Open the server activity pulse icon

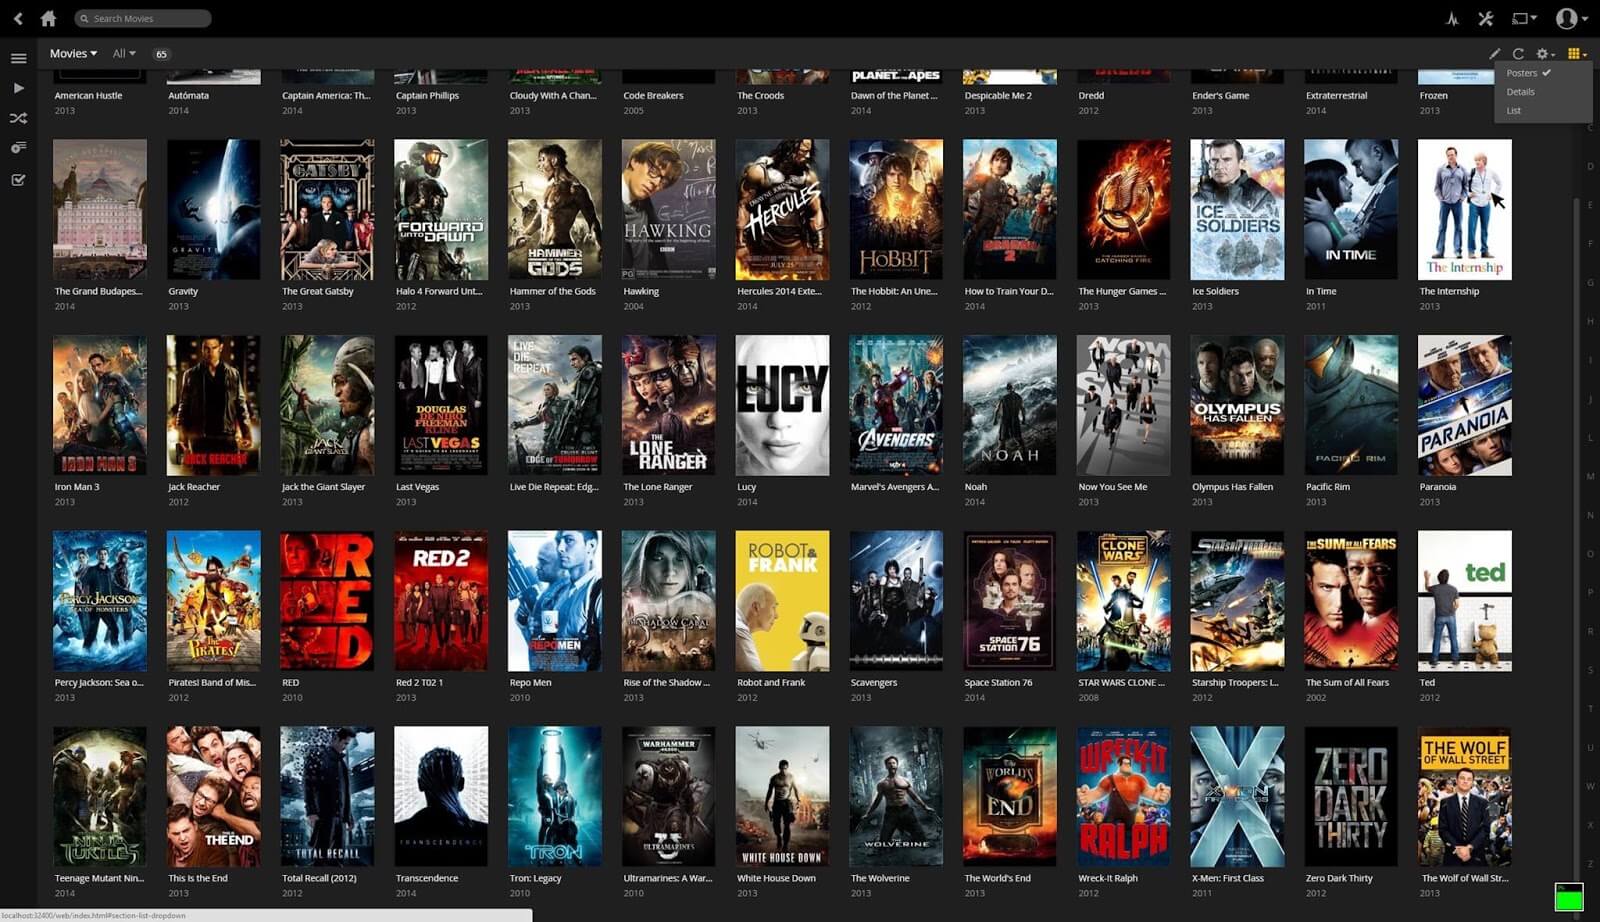pyautogui.click(x=1452, y=18)
